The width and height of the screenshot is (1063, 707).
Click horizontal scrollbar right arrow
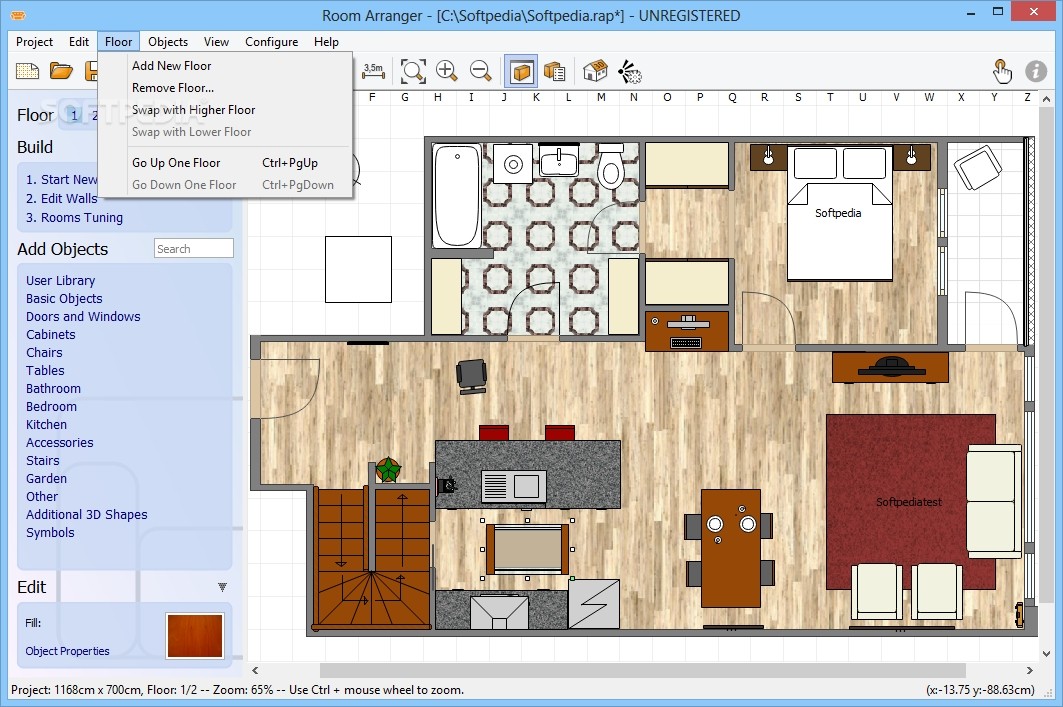[x=1029, y=670]
